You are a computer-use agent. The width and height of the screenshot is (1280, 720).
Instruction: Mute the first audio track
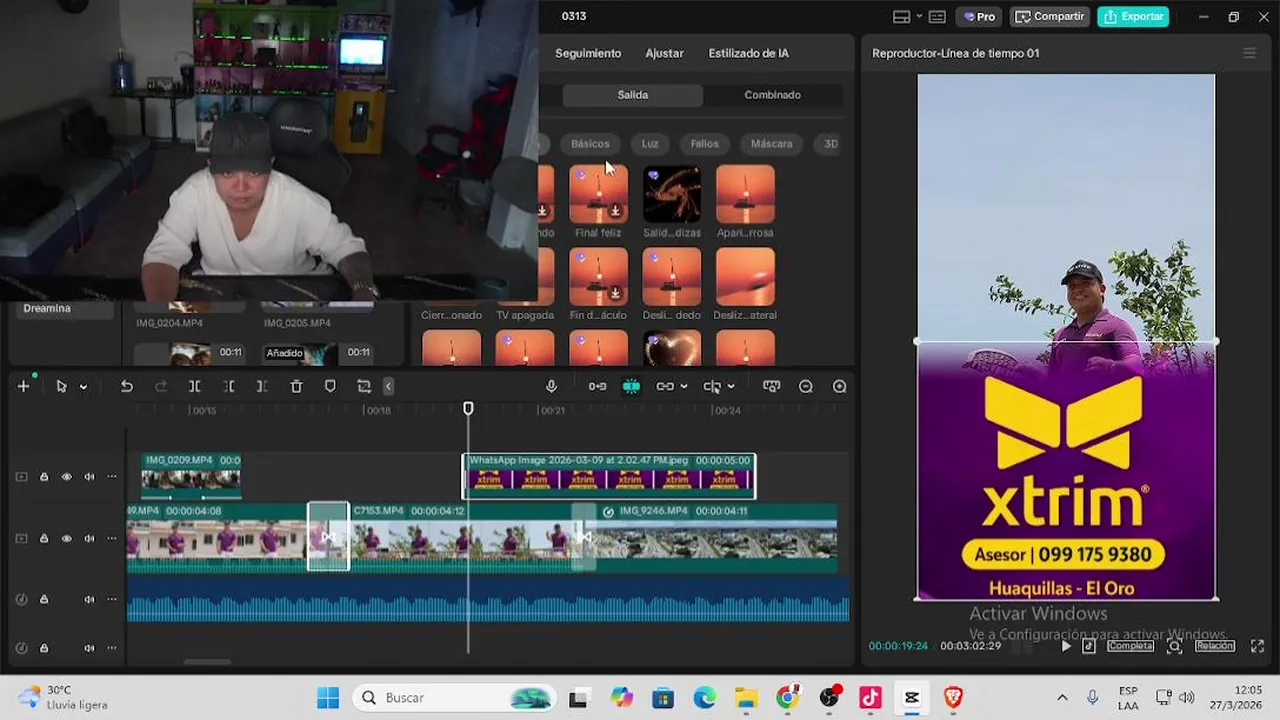pos(89,599)
